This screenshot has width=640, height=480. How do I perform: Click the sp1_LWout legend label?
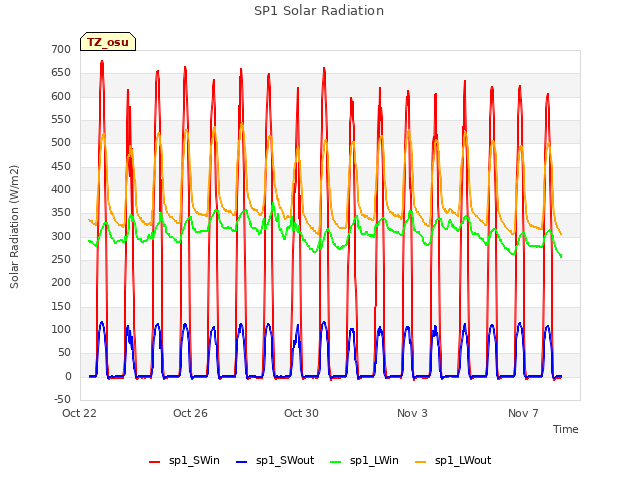(463, 461)
